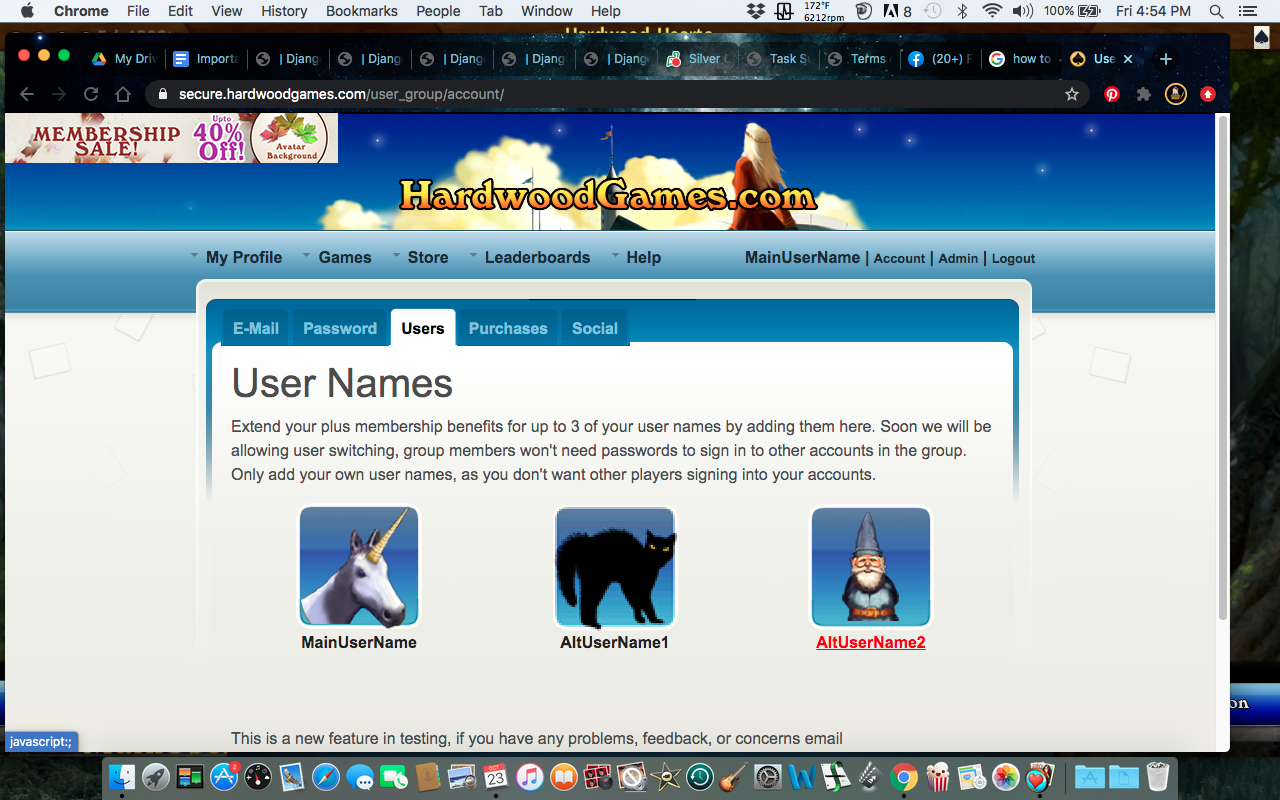Open Chrome History menu
The height and width of the screenshot is (800, 1280).
(284, 11)
